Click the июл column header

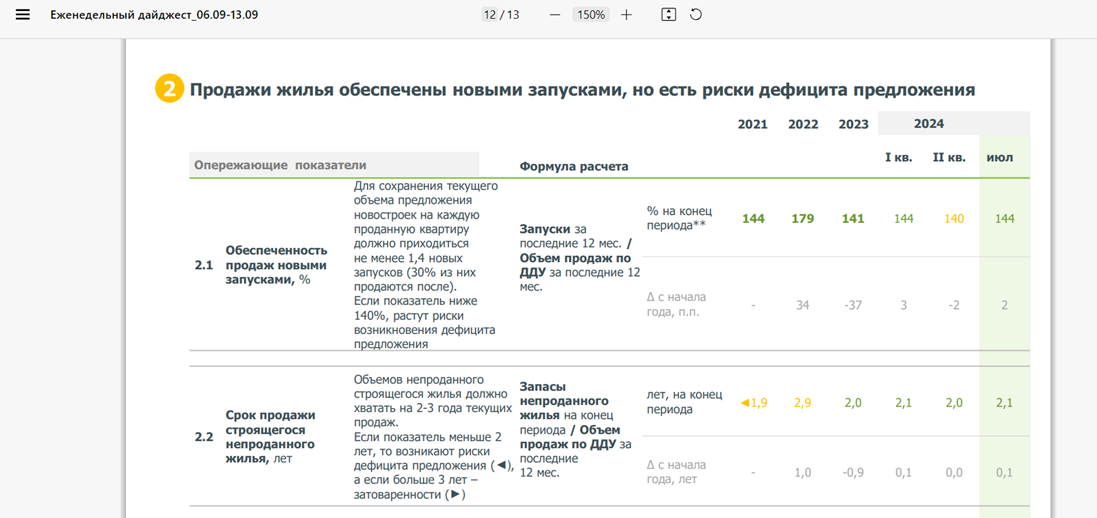(x=1000, y=158)
